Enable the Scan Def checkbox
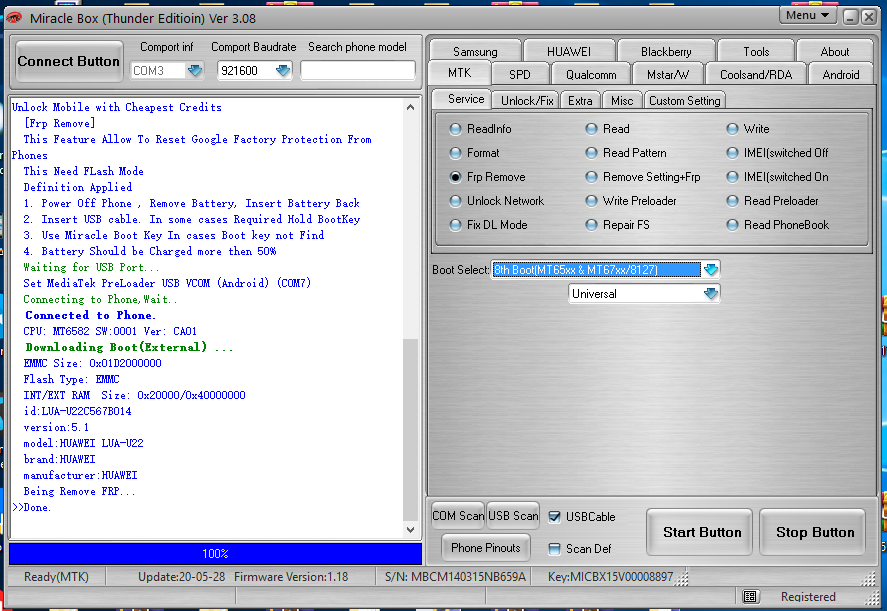 tap(554, 549)
